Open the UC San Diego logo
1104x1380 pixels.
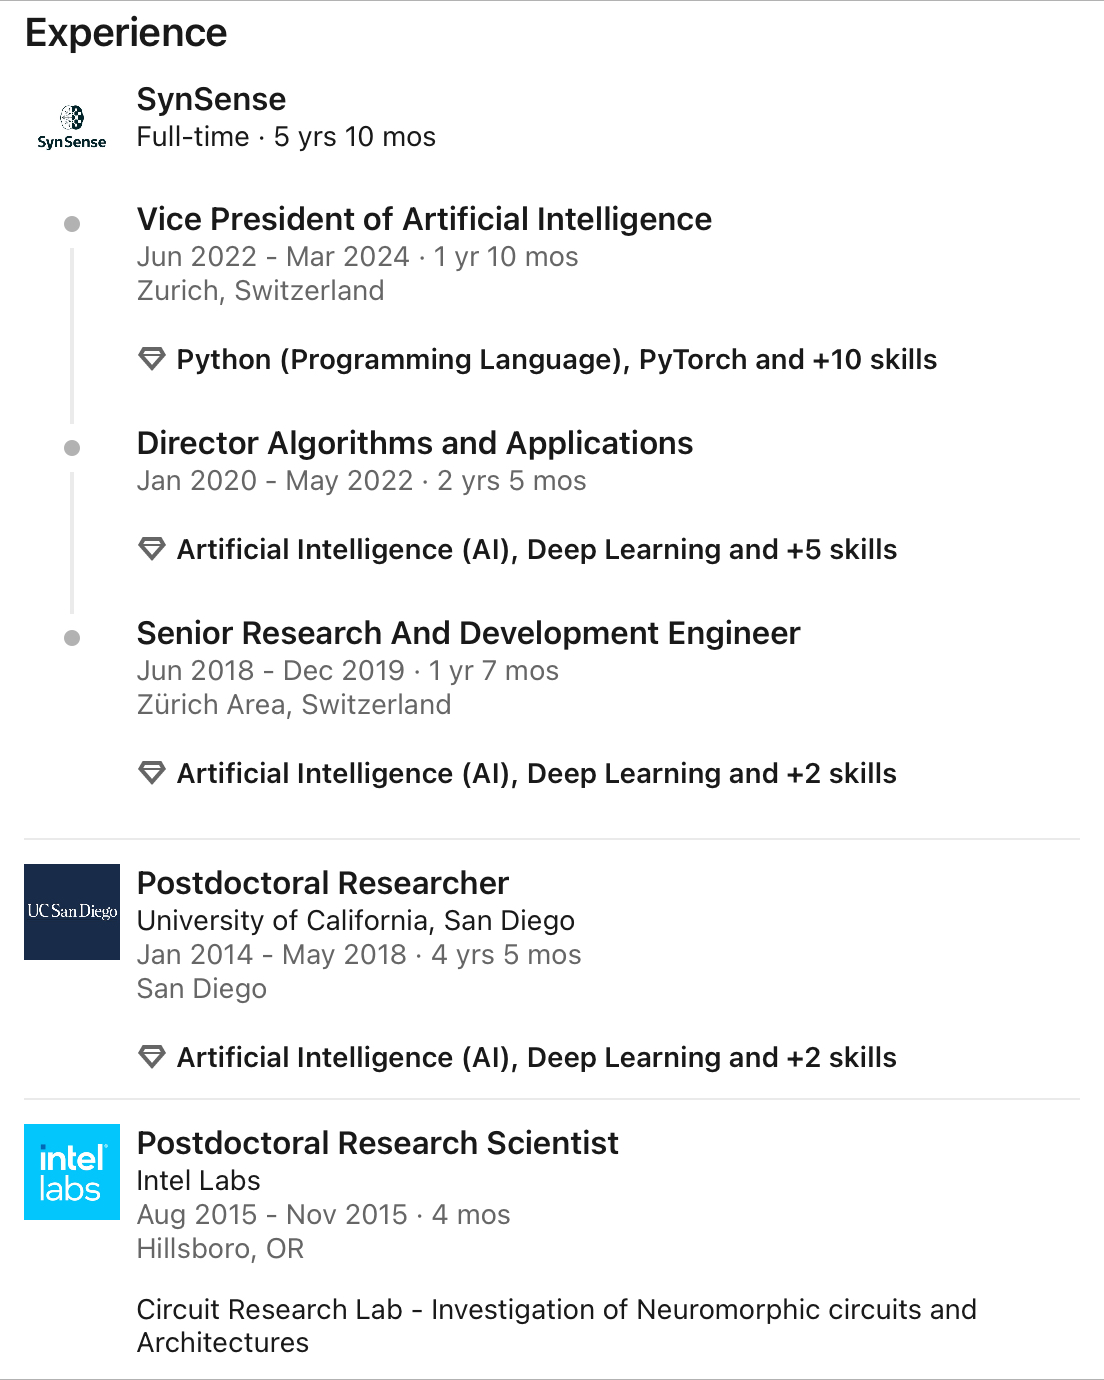[x=72, y=912]
